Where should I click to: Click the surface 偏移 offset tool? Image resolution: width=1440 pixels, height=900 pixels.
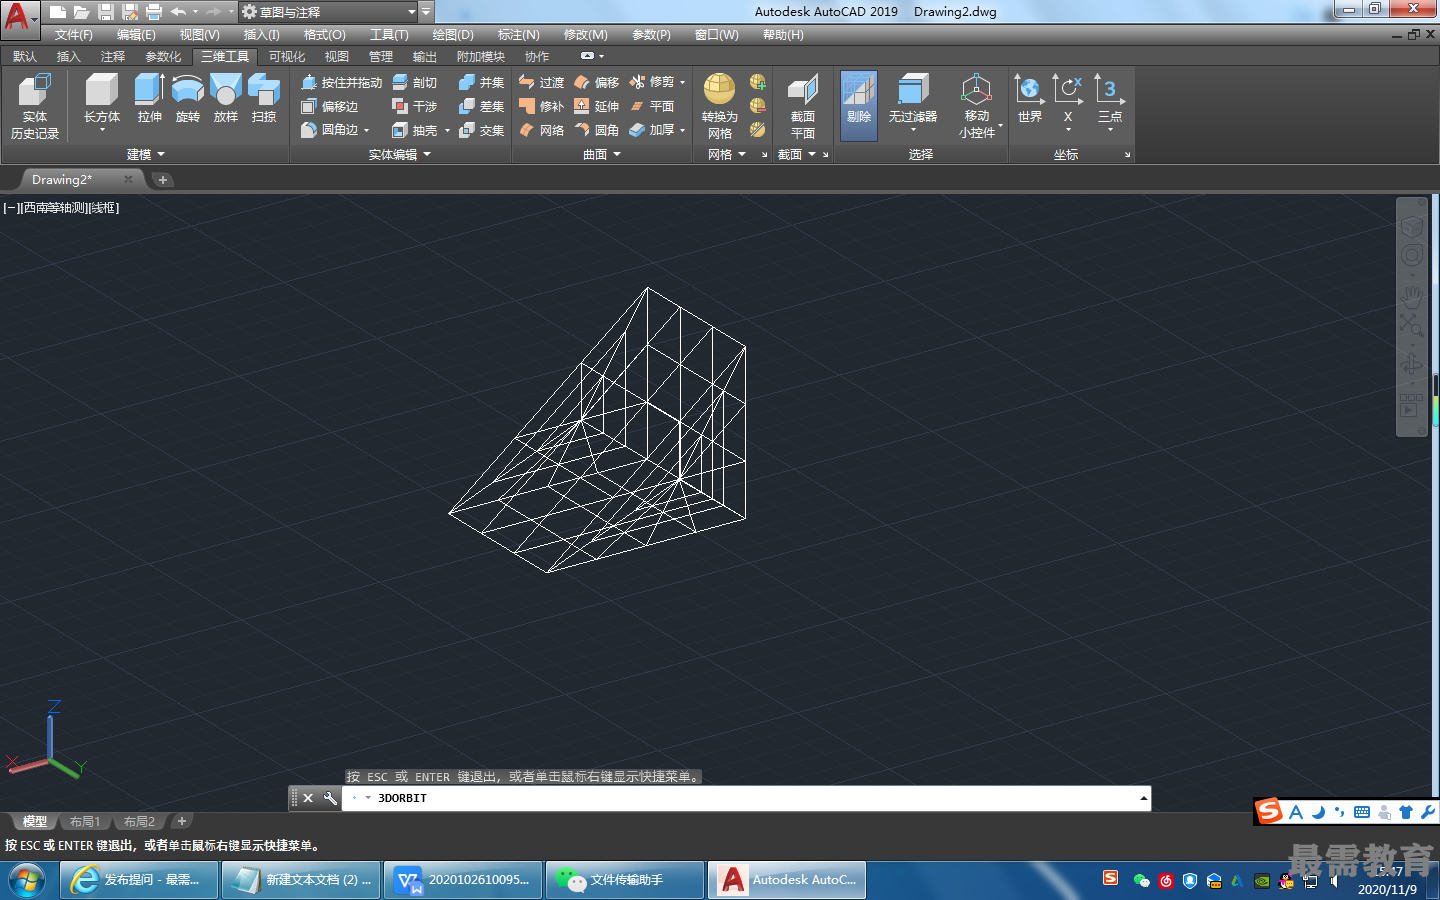point(596,82)
